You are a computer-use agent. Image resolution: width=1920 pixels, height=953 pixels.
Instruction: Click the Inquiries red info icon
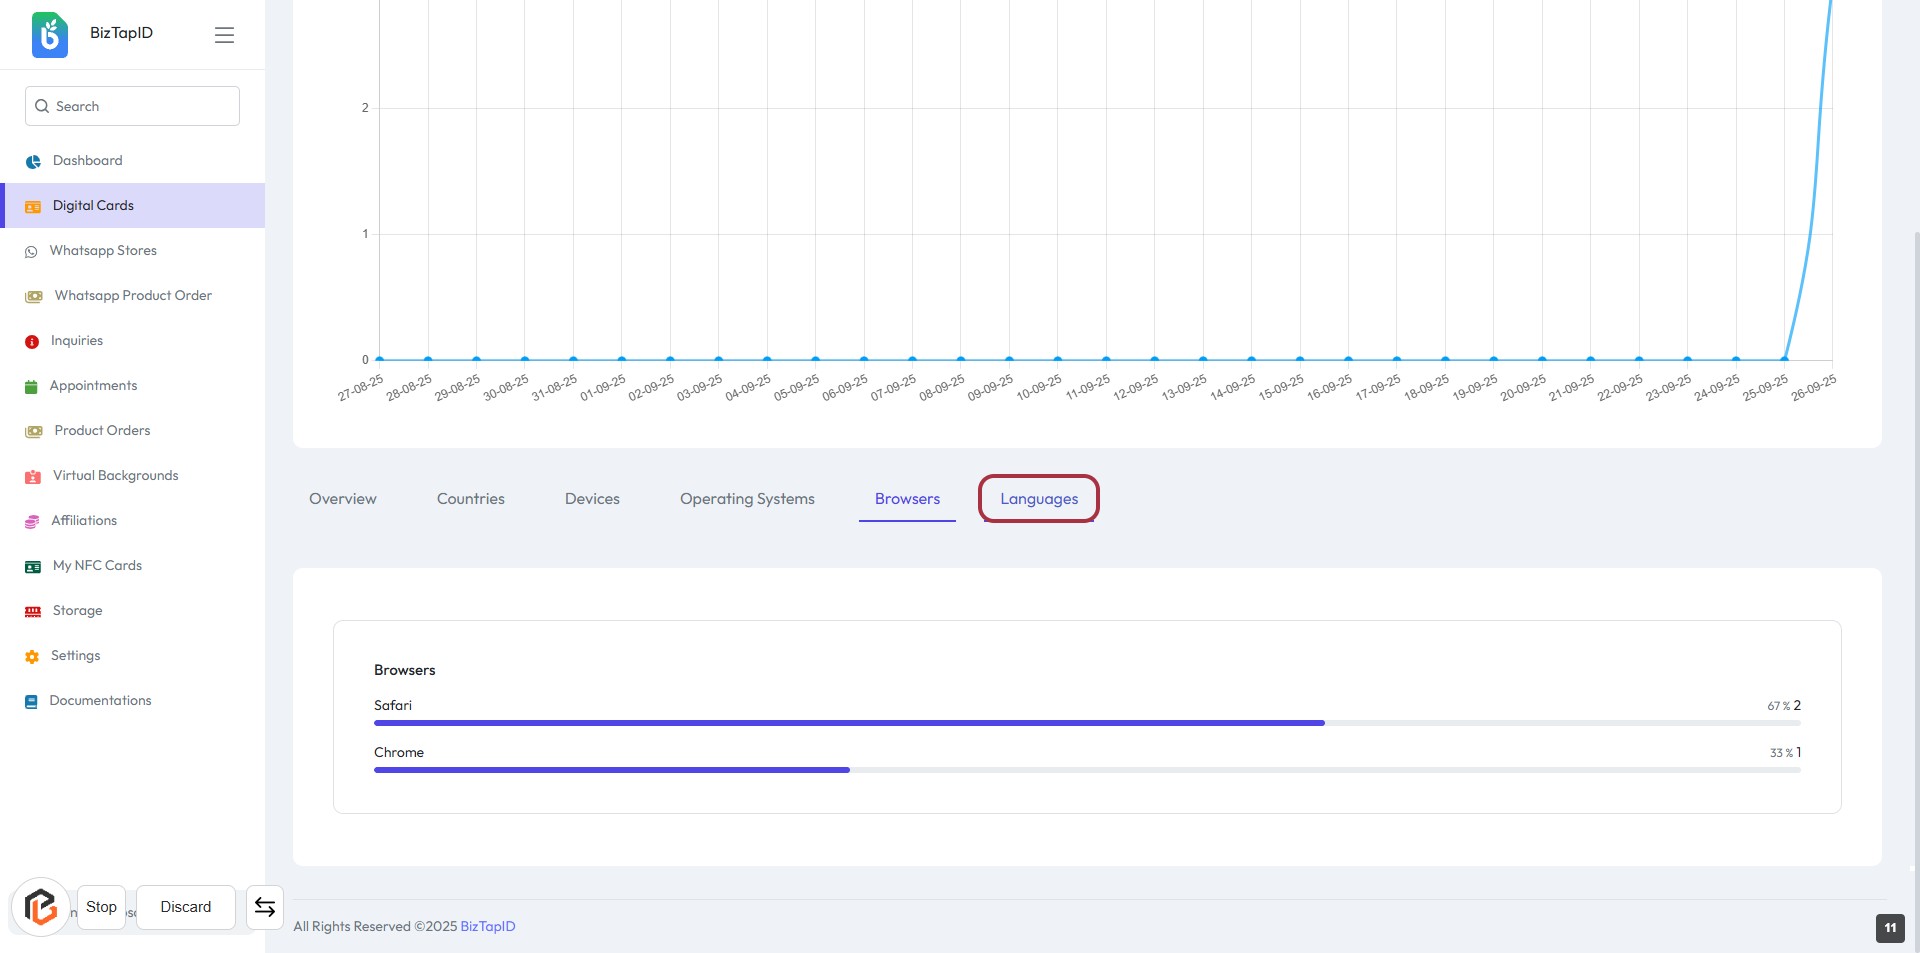[32, 342]
